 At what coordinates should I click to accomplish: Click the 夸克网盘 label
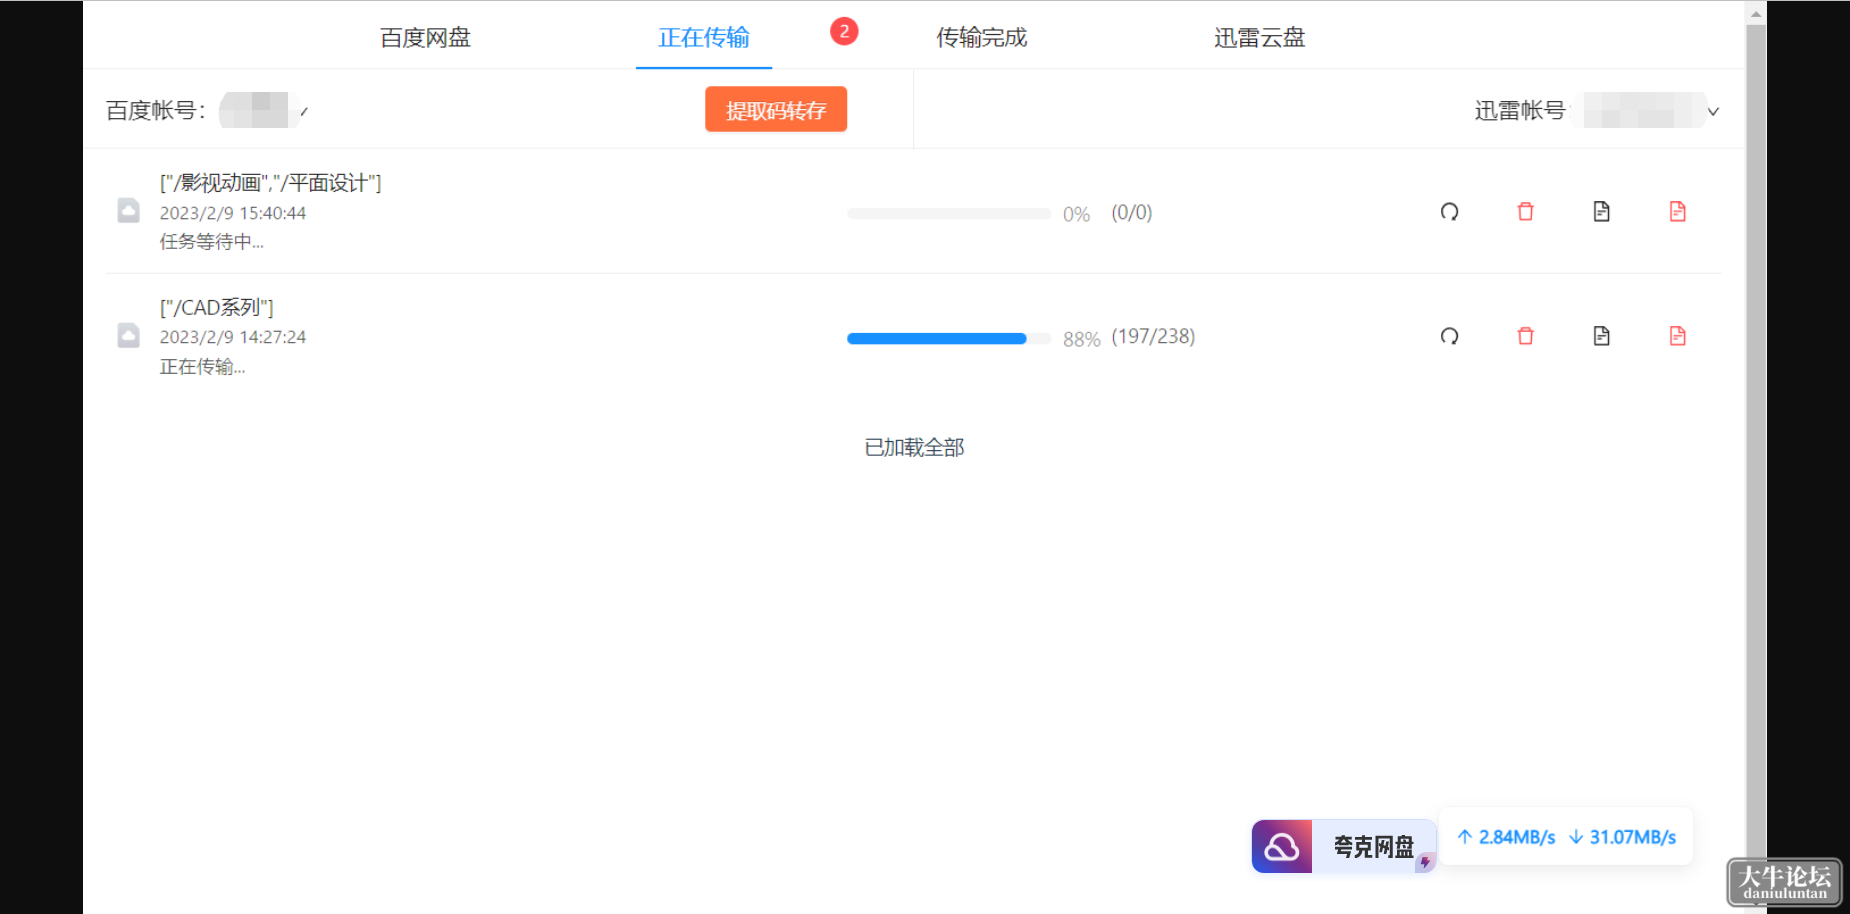coord(1373,847)
